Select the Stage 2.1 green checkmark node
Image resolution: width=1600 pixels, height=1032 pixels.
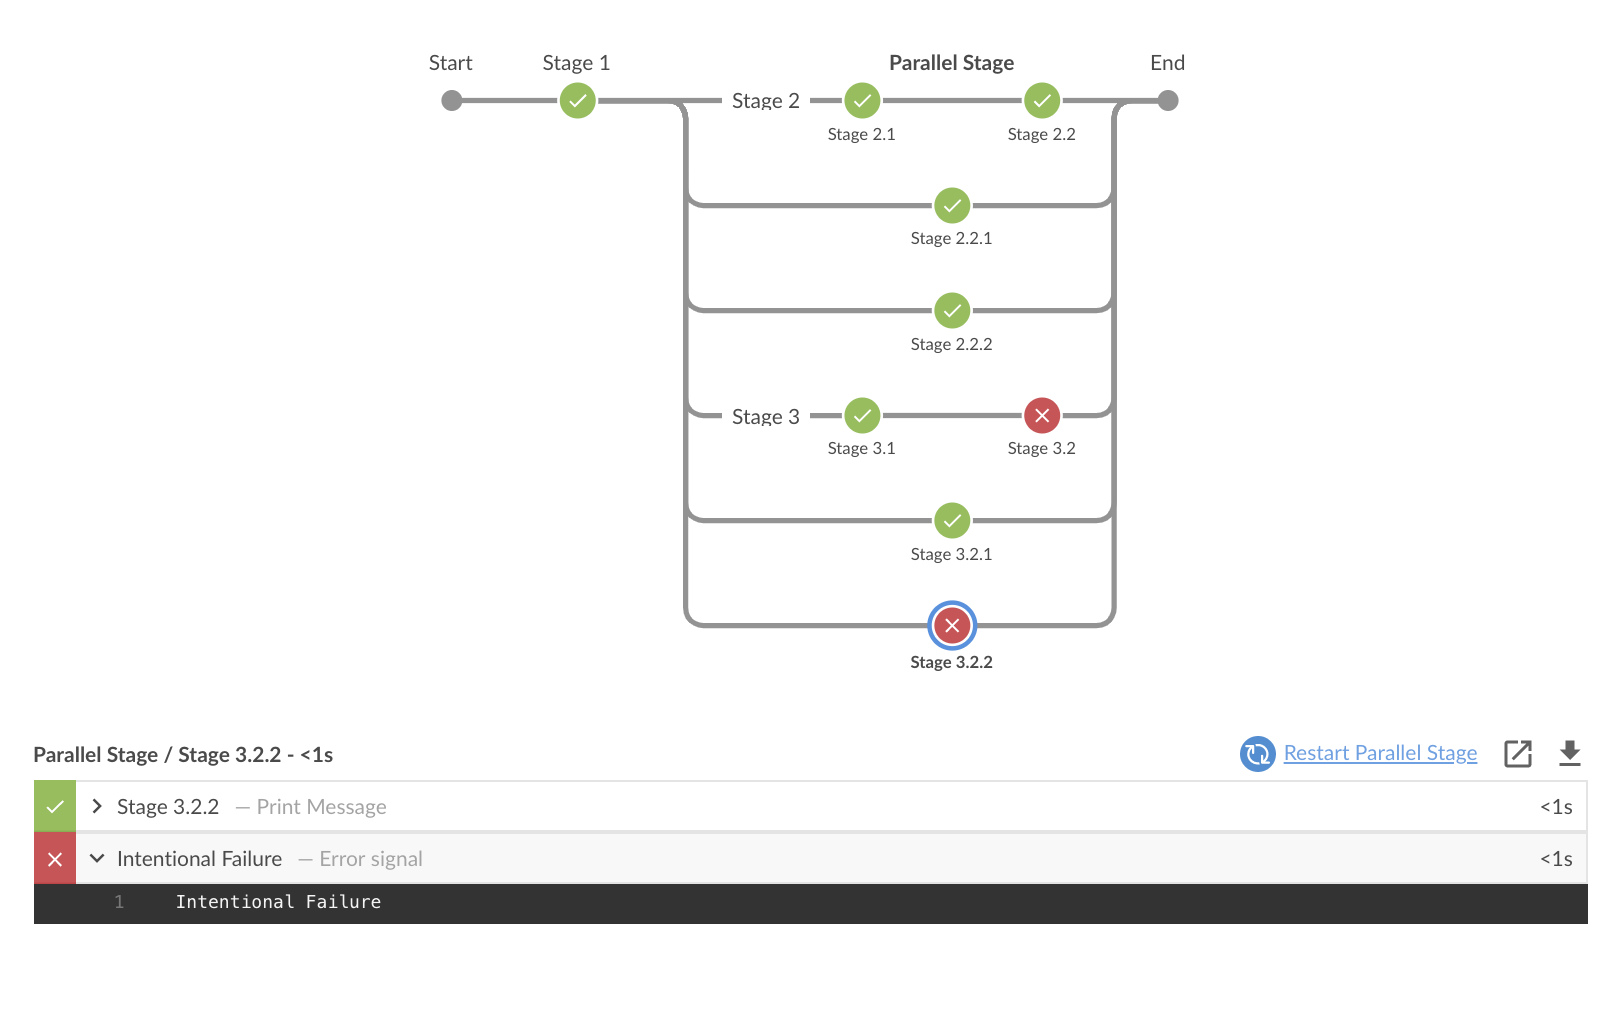[862, 101]
